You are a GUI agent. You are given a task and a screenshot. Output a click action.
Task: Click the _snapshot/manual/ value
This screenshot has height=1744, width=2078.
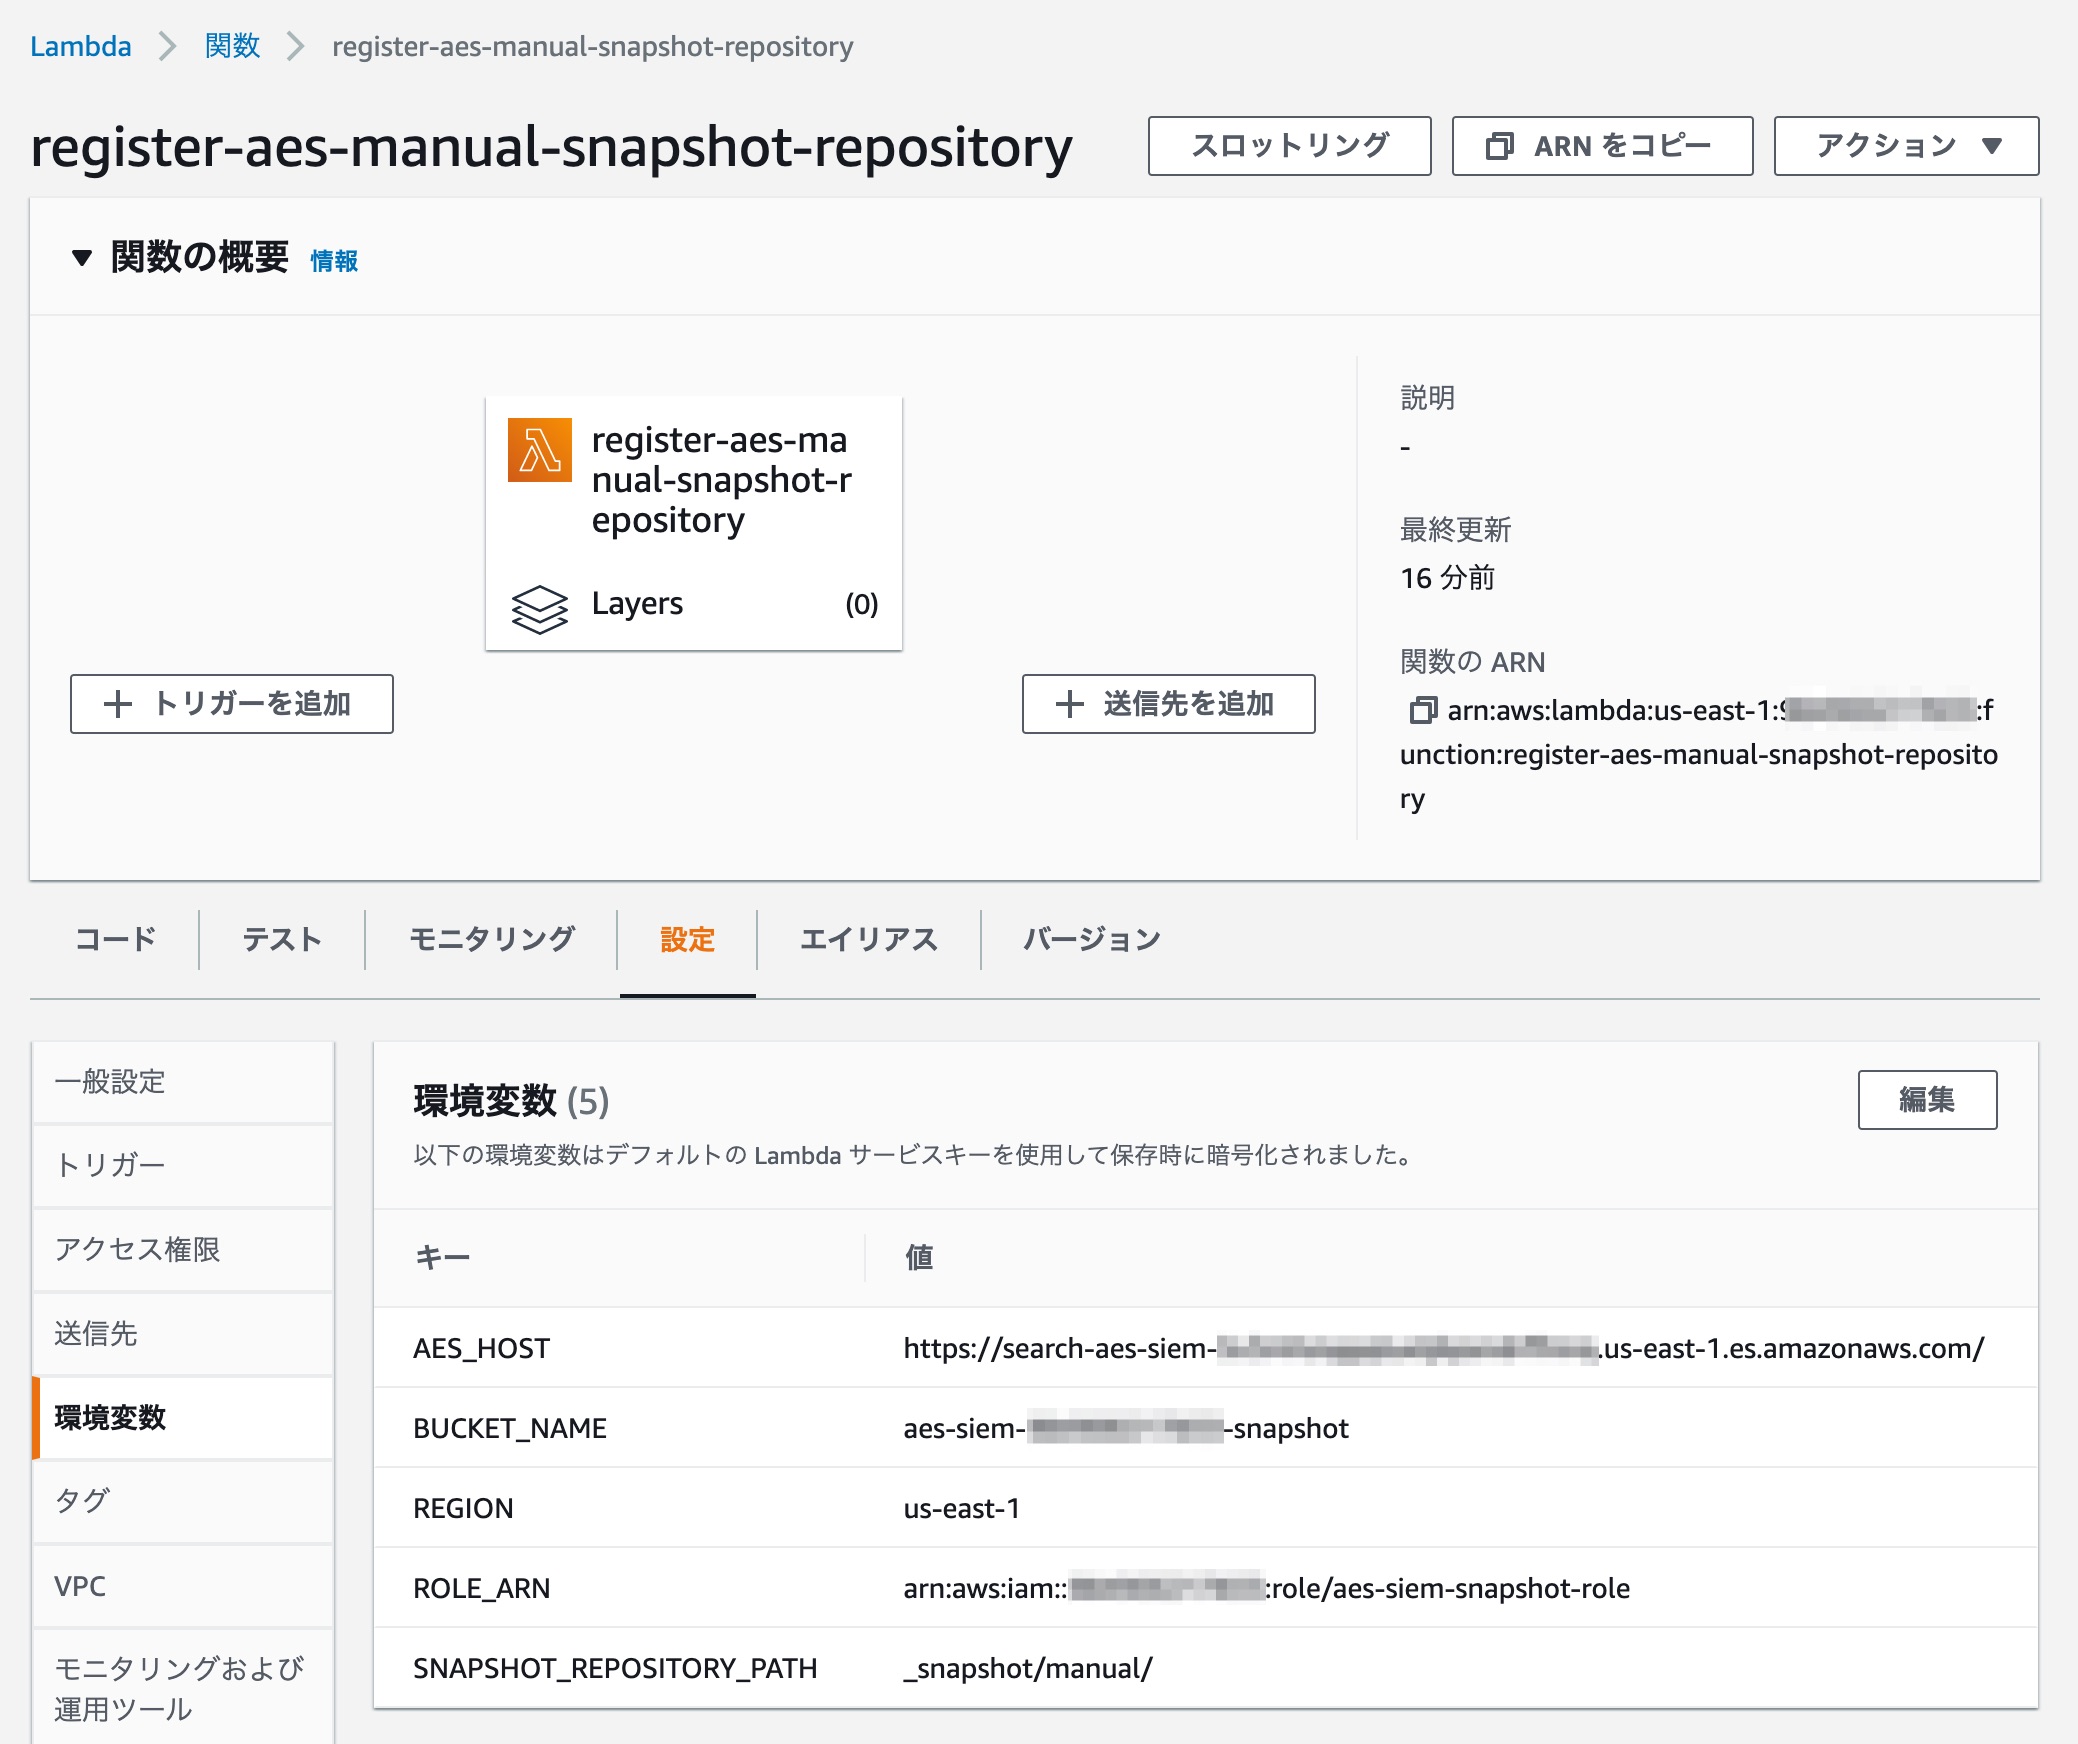pos(1028,1668)
